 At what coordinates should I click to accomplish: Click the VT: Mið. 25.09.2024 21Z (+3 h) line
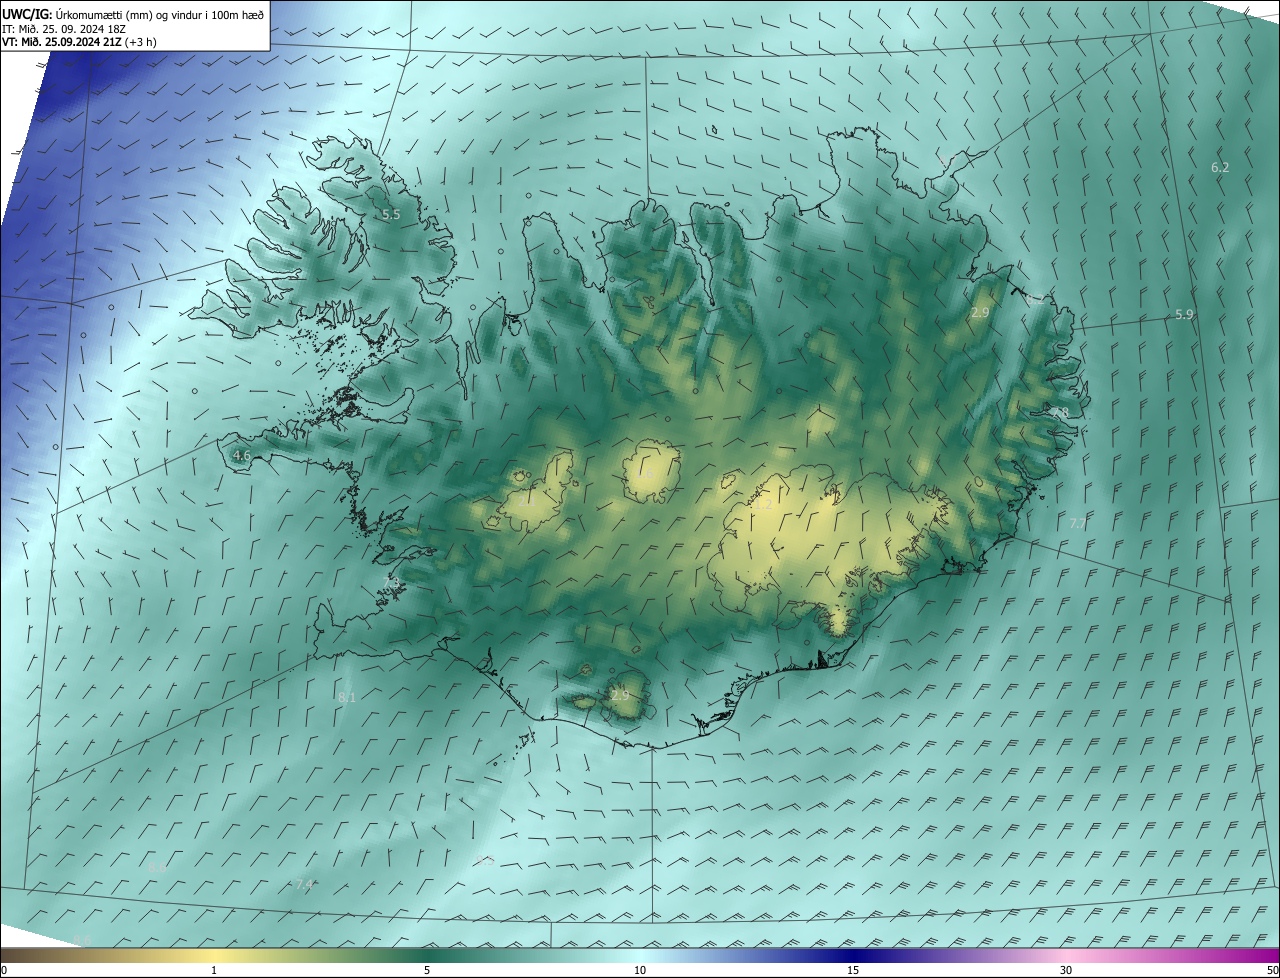coord(79,42)
